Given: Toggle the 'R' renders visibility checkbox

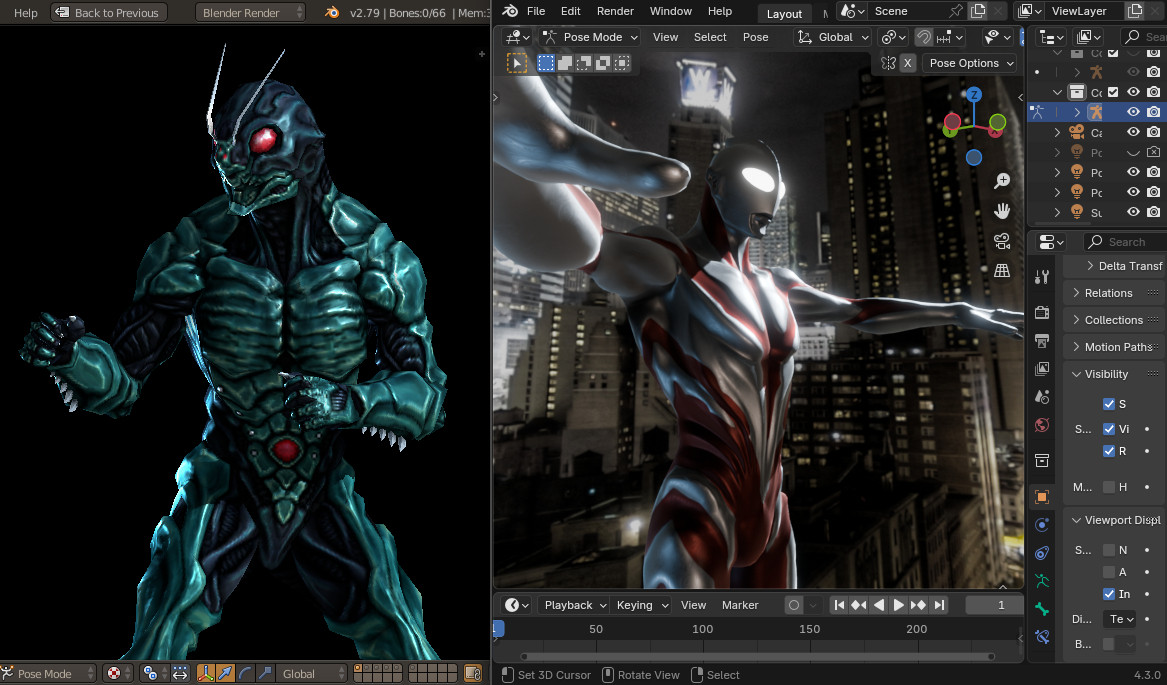Looking at the screenshot, I should (1109, 450).
